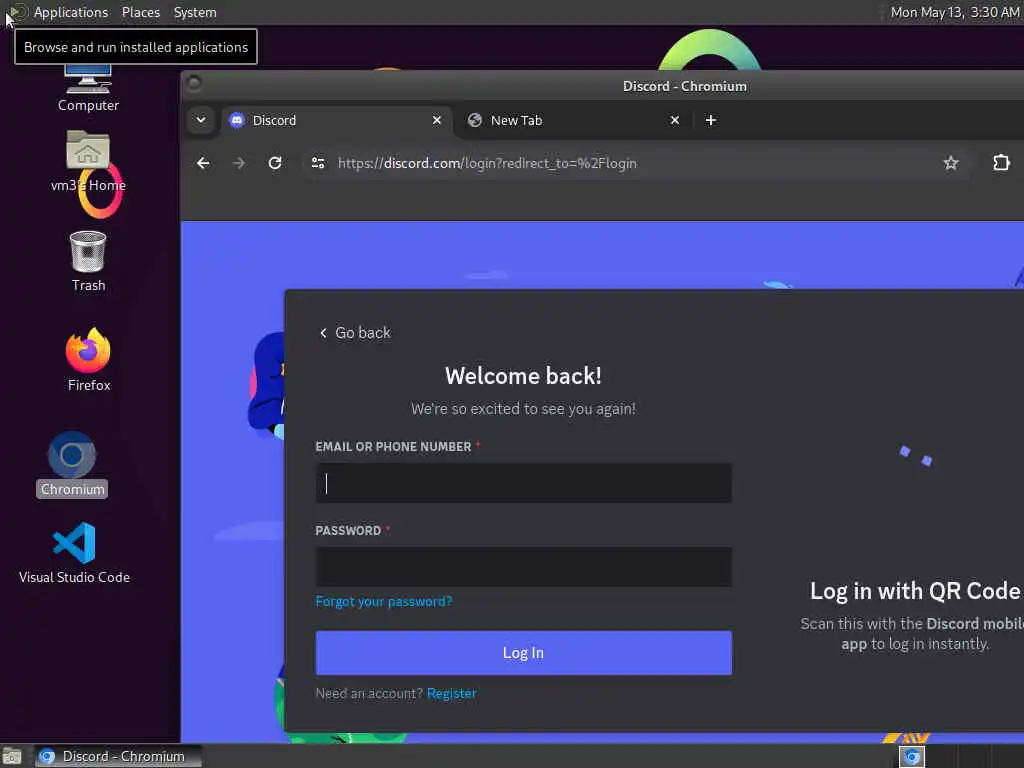Close the New Tab tab

(675, 120)
